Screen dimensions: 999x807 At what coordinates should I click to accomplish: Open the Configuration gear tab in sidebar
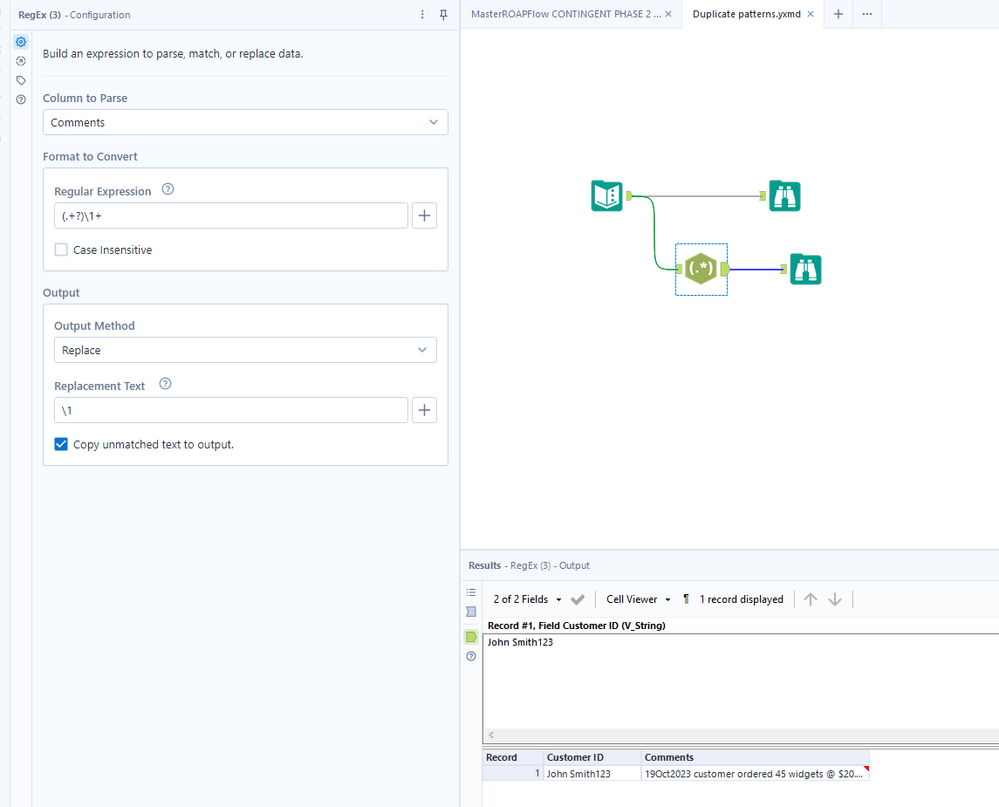pyautogui.click(x=21, y=42)
